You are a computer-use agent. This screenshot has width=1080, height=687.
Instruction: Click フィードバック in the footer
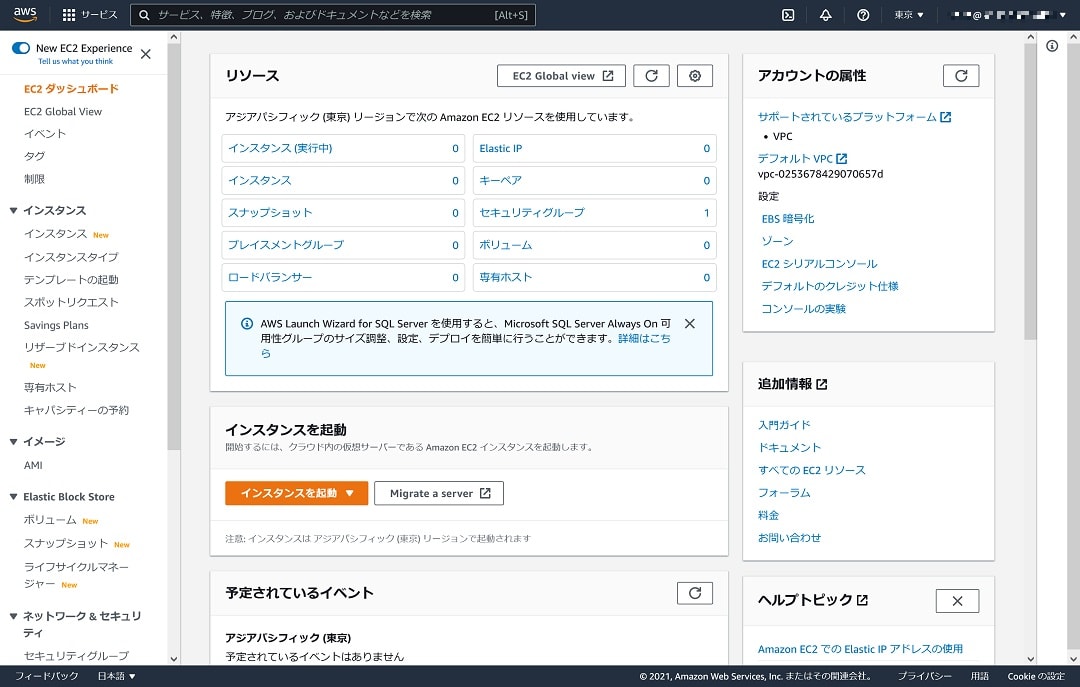(47, 676)
